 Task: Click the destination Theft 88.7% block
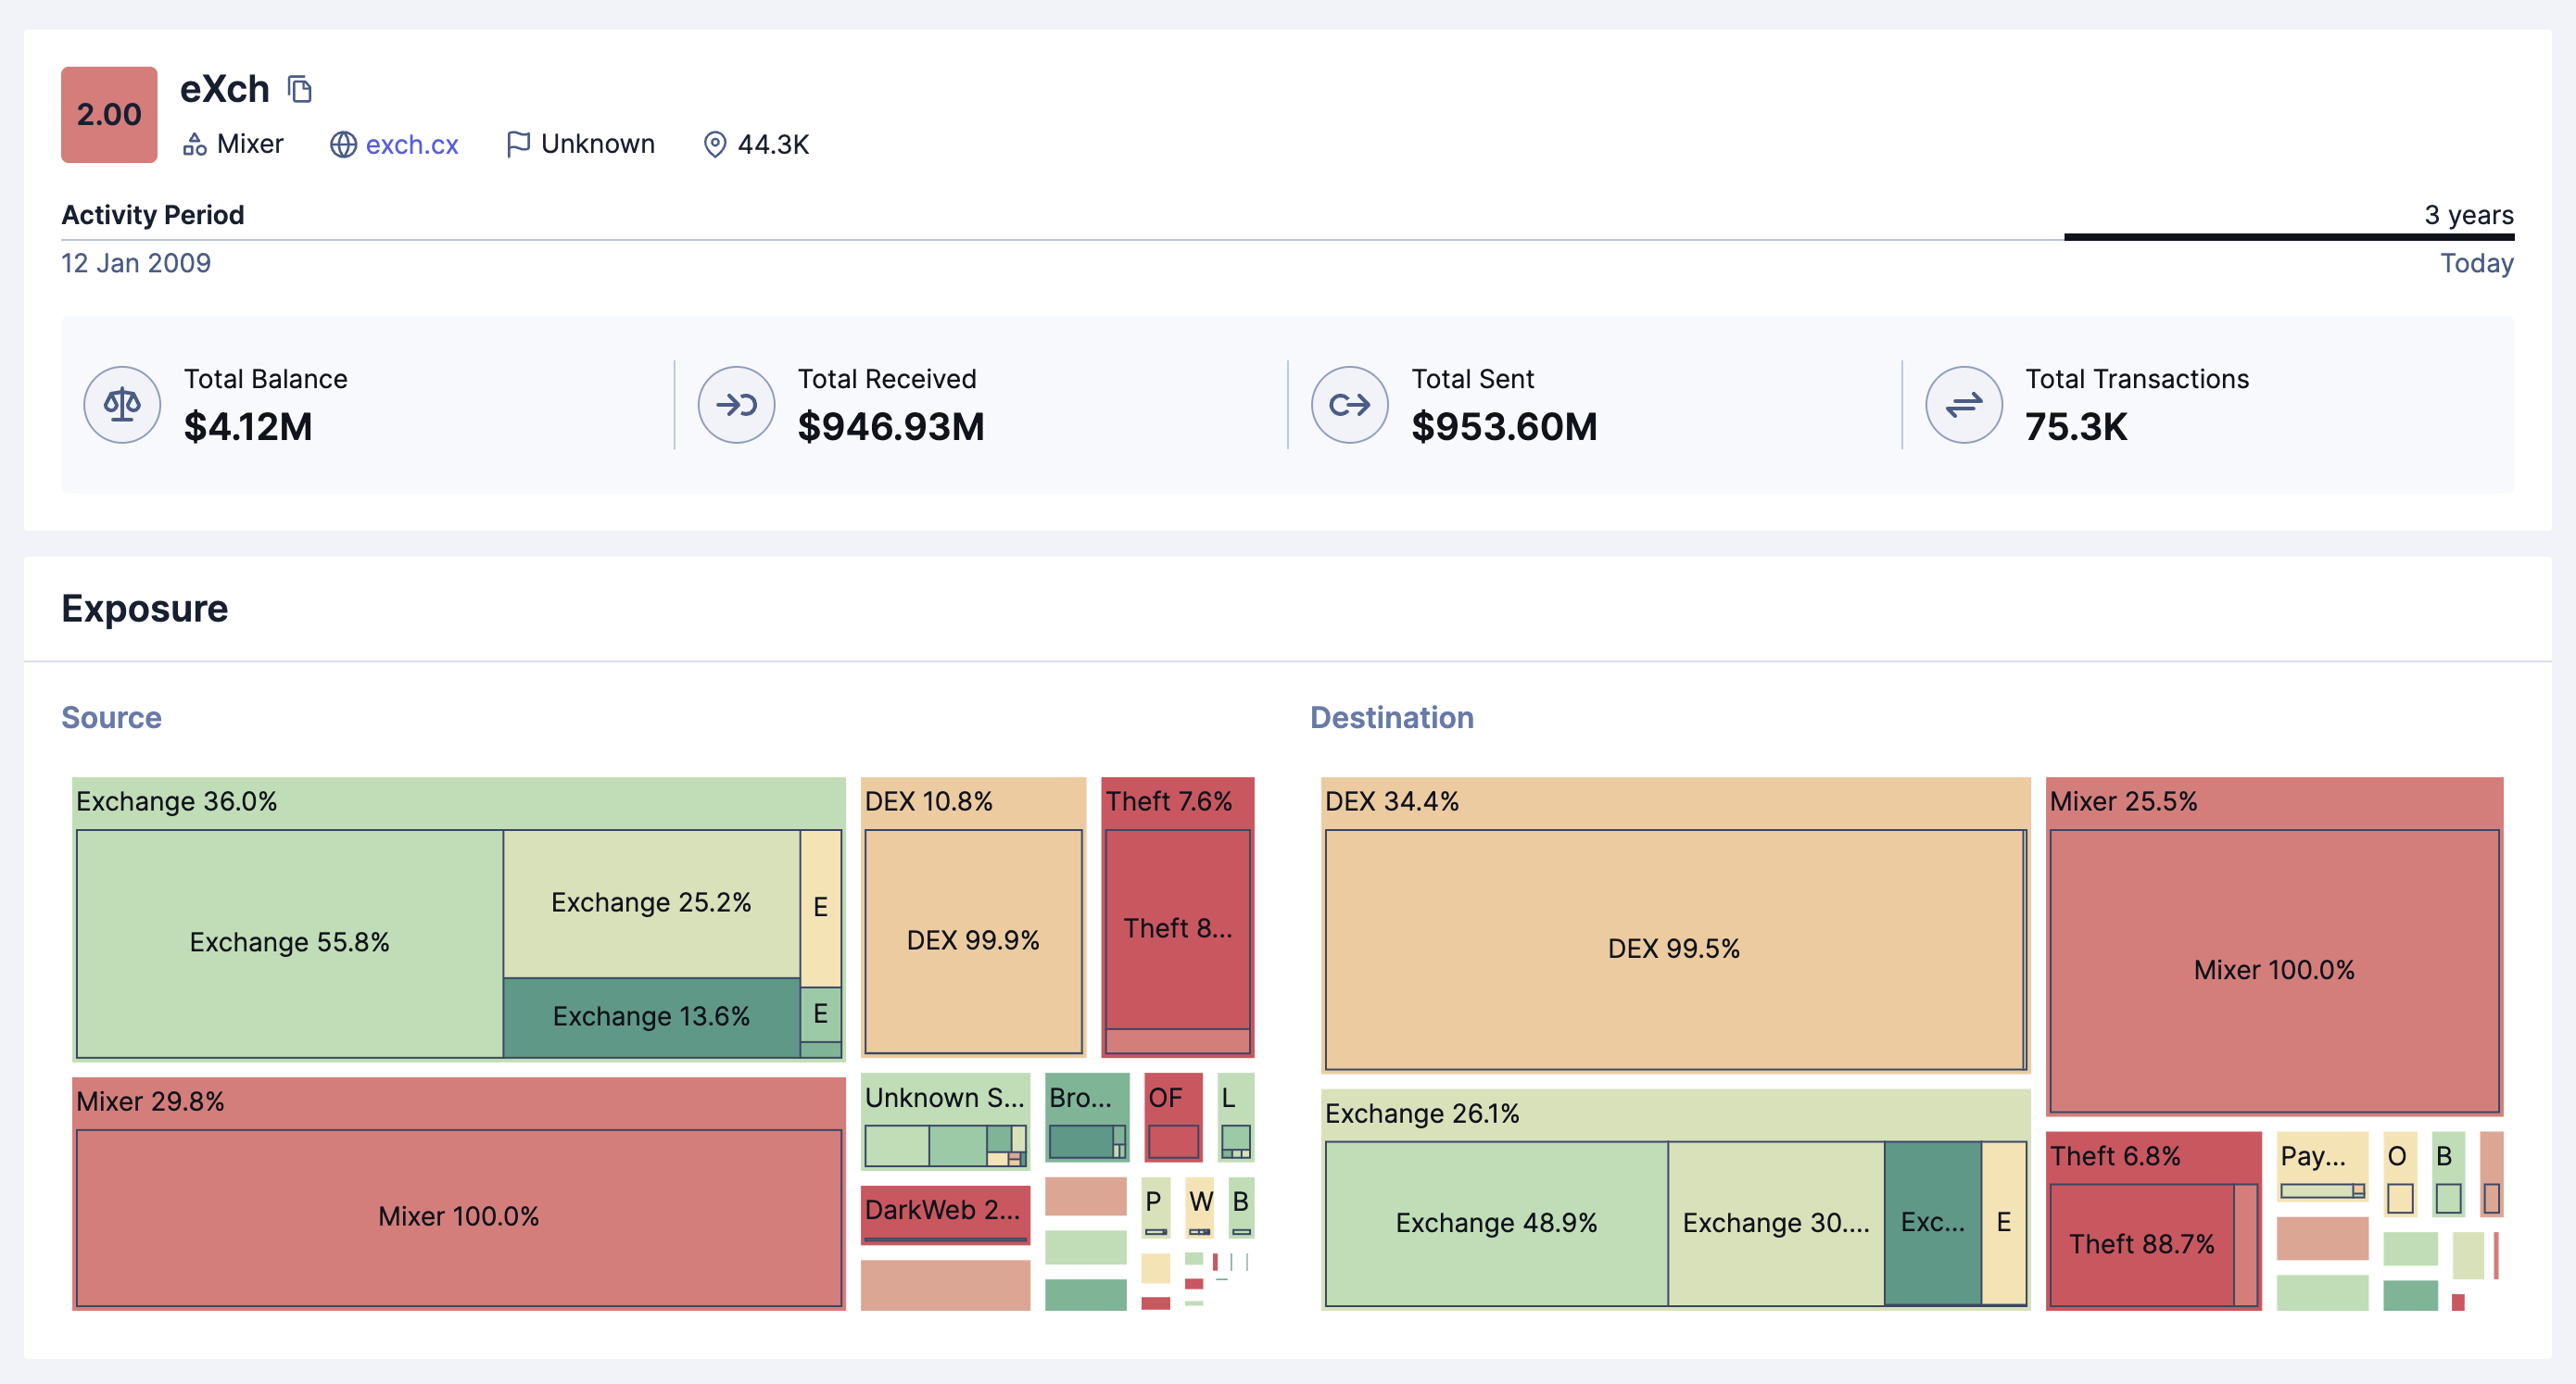[2141, 1244]
